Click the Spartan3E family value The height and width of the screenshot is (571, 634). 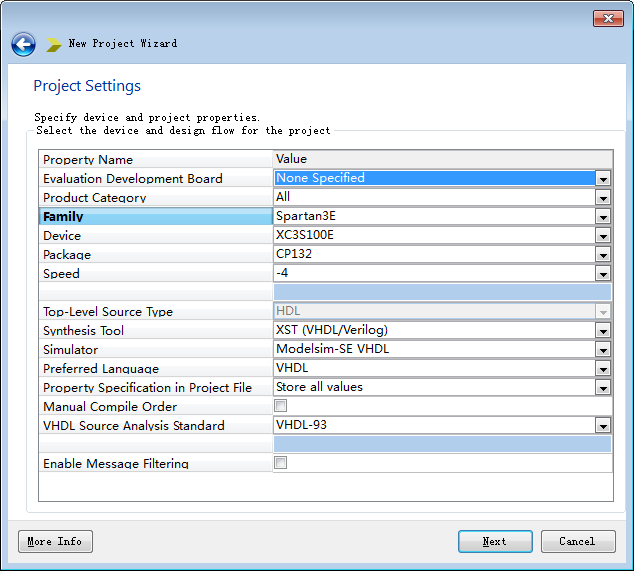435,216
